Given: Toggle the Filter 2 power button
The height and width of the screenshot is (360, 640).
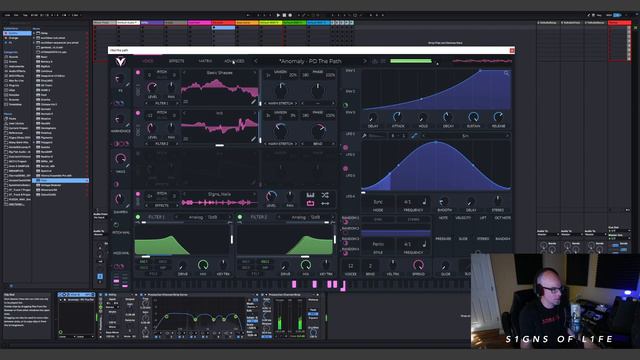Looking at the screenshot, I should [x=240, y=217].
